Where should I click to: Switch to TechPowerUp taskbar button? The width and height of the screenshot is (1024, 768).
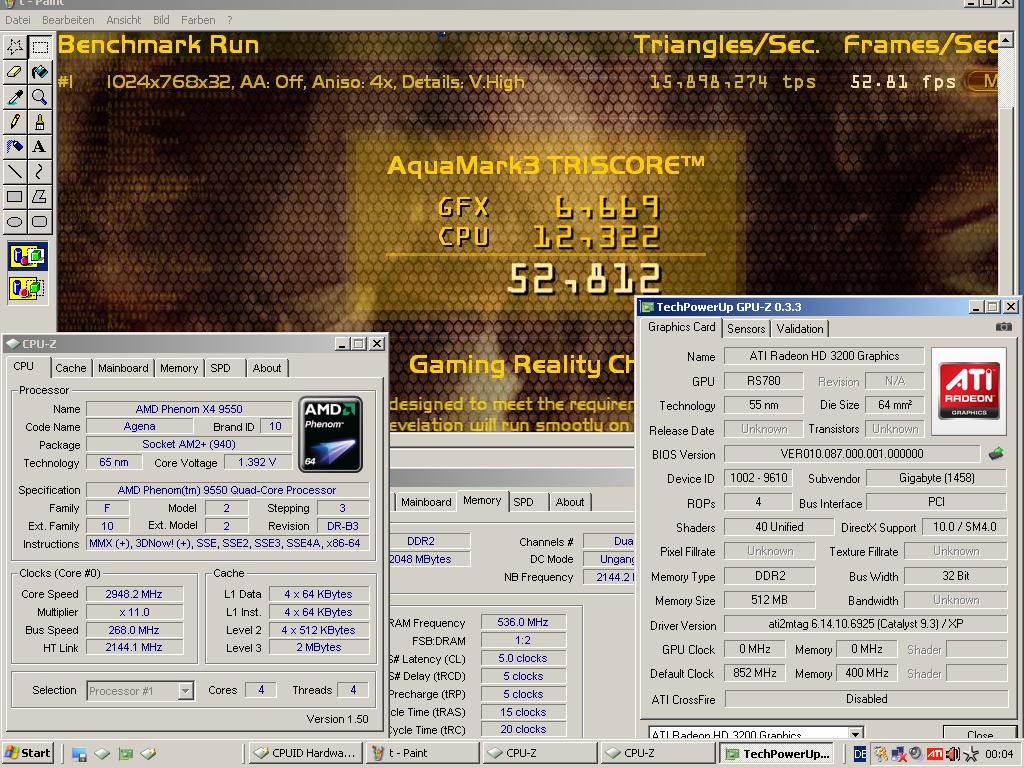(x=778, y=753)
